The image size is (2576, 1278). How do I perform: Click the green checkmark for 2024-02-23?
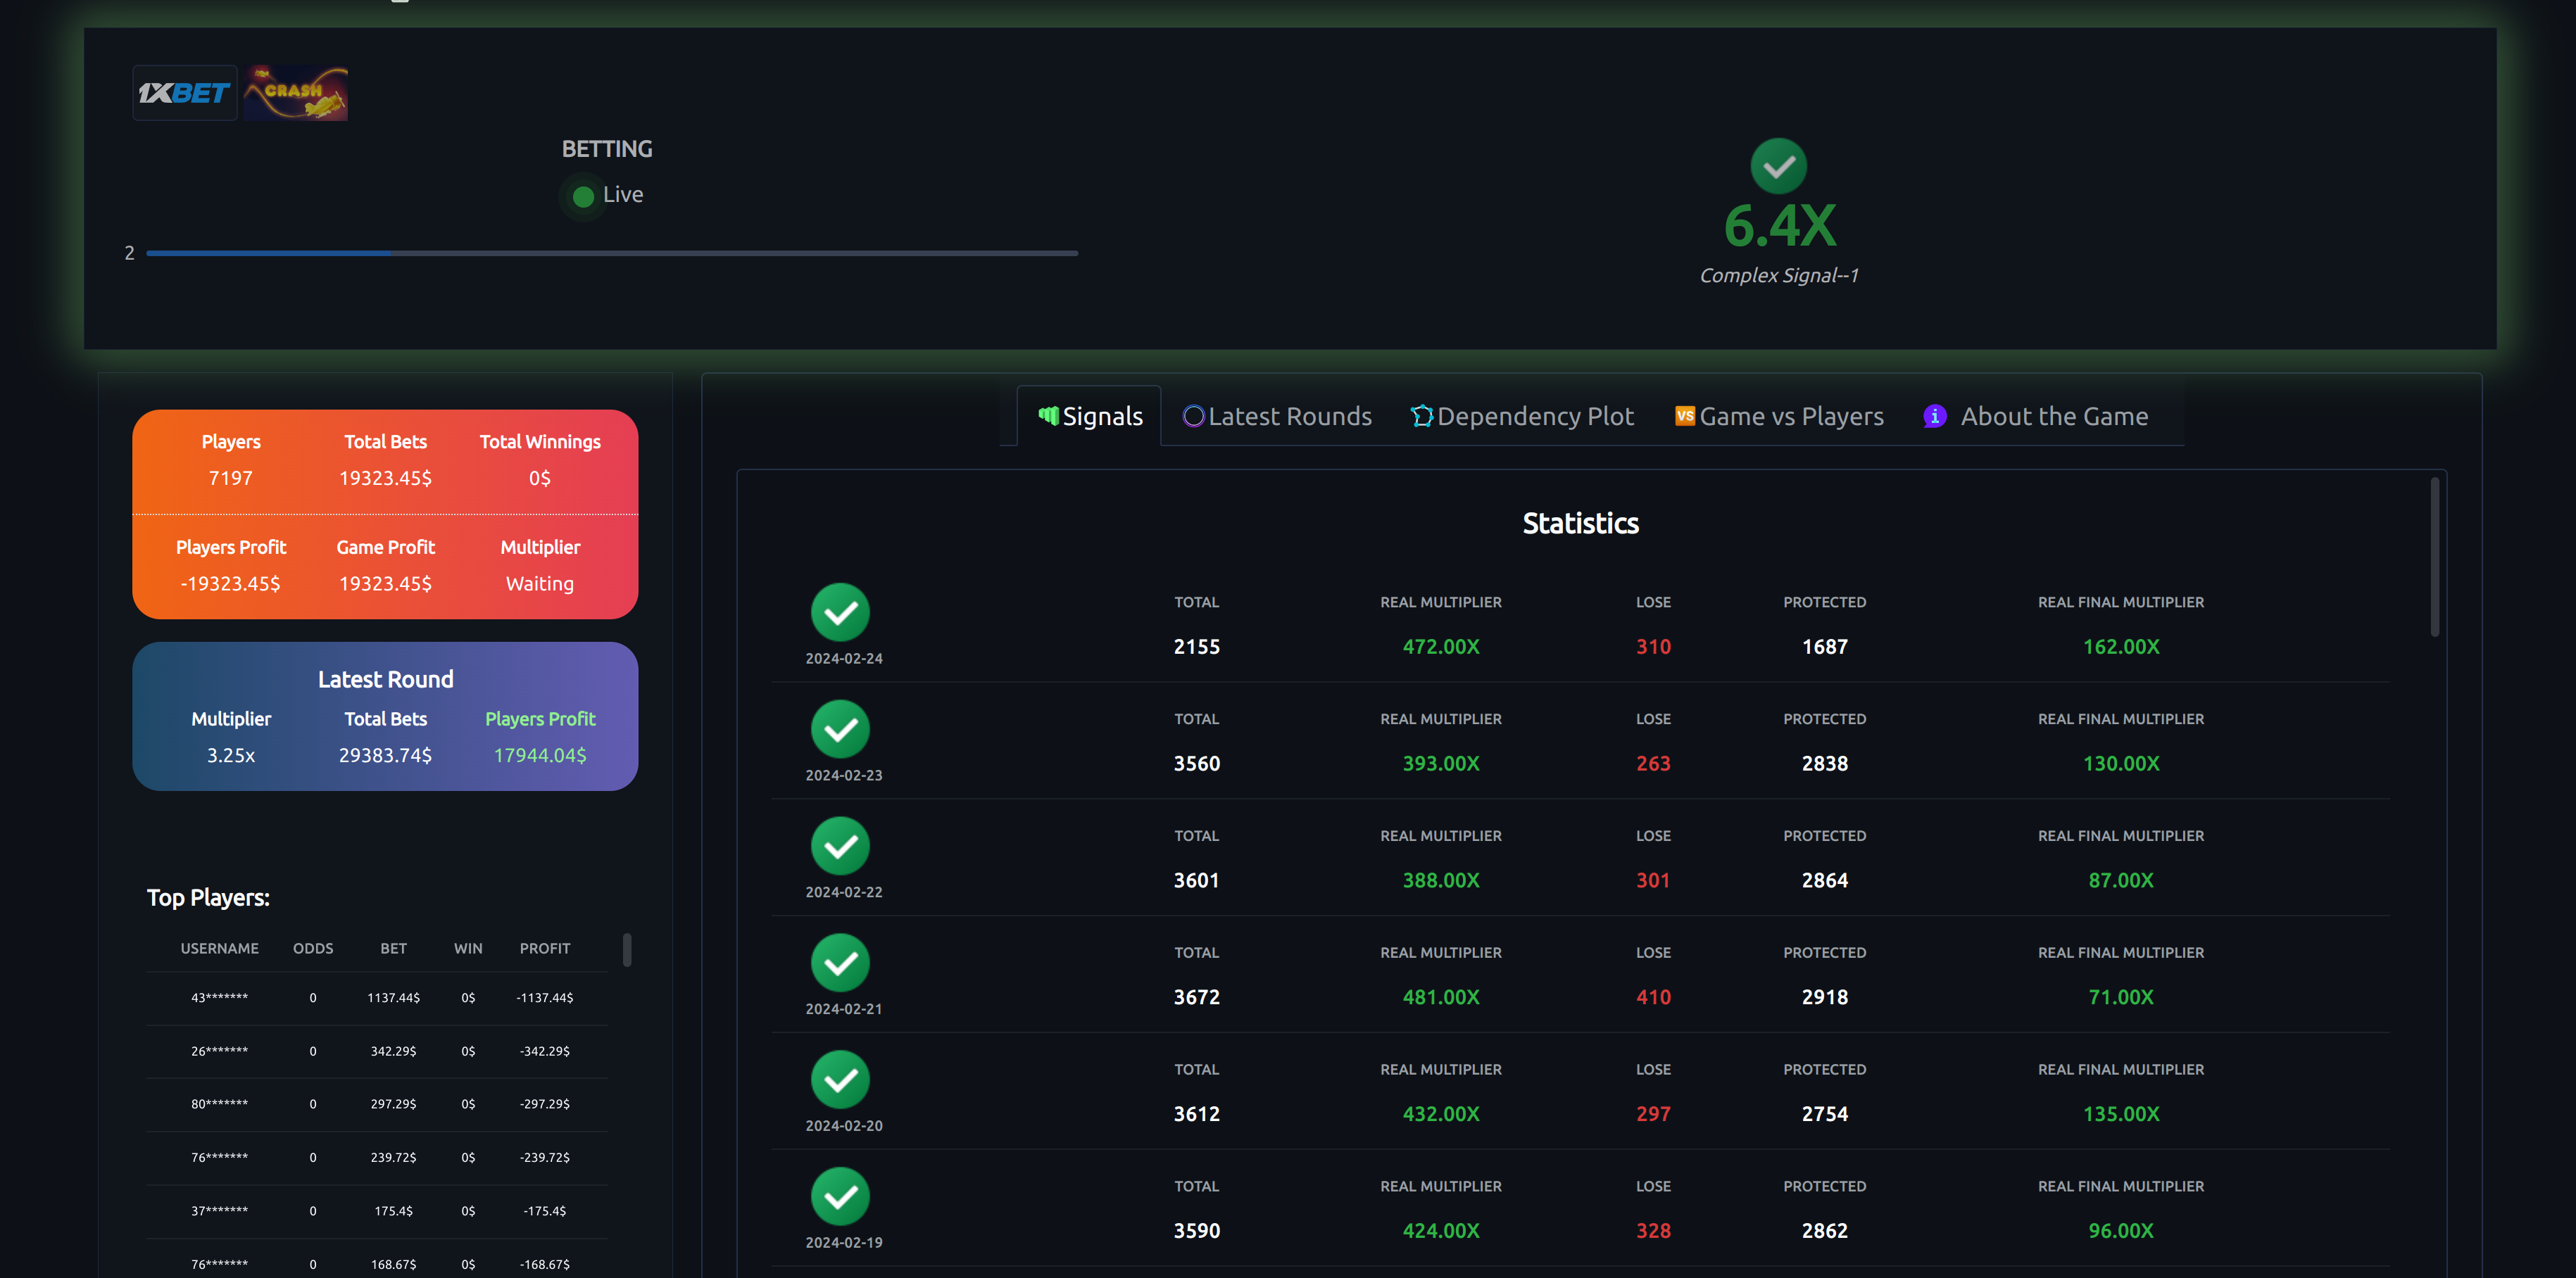pos(840,729)
